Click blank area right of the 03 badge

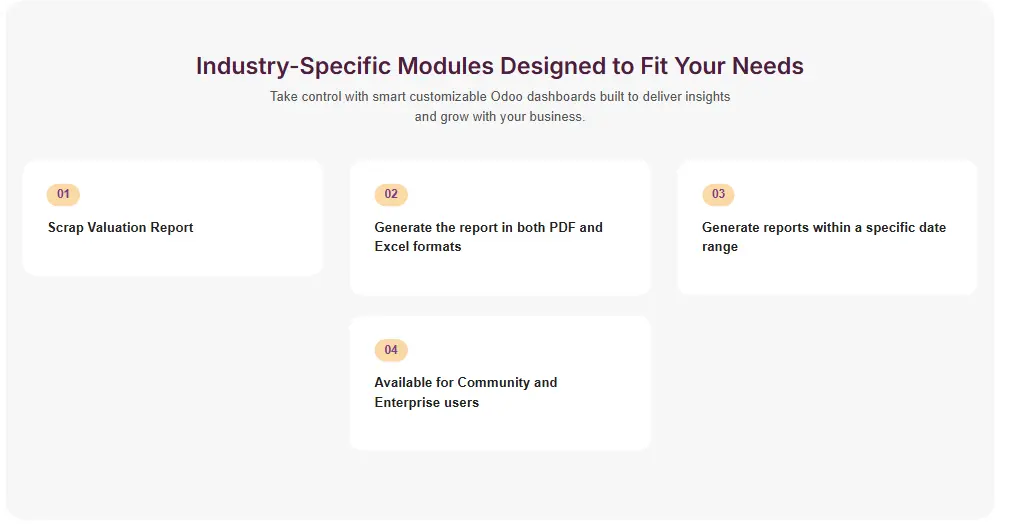tap(850, 194)
